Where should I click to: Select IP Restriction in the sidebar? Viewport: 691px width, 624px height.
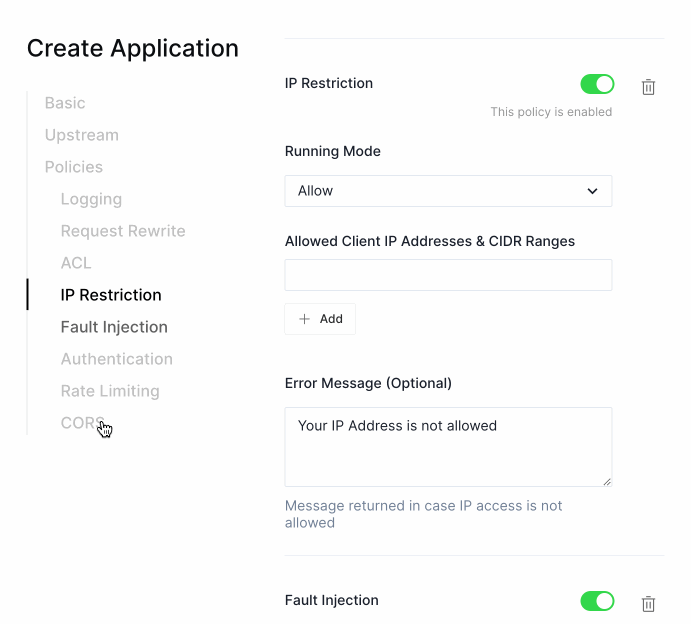coord(111,295)
